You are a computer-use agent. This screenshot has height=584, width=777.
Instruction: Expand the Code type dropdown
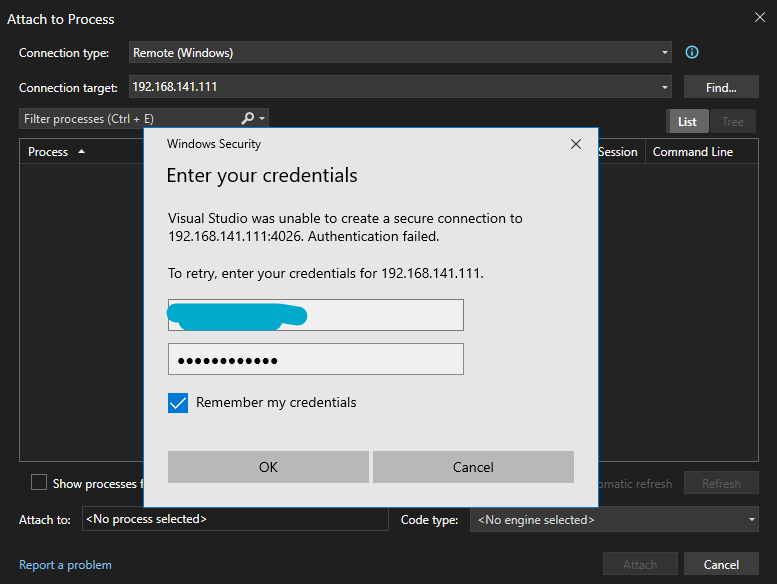(752, 520)
